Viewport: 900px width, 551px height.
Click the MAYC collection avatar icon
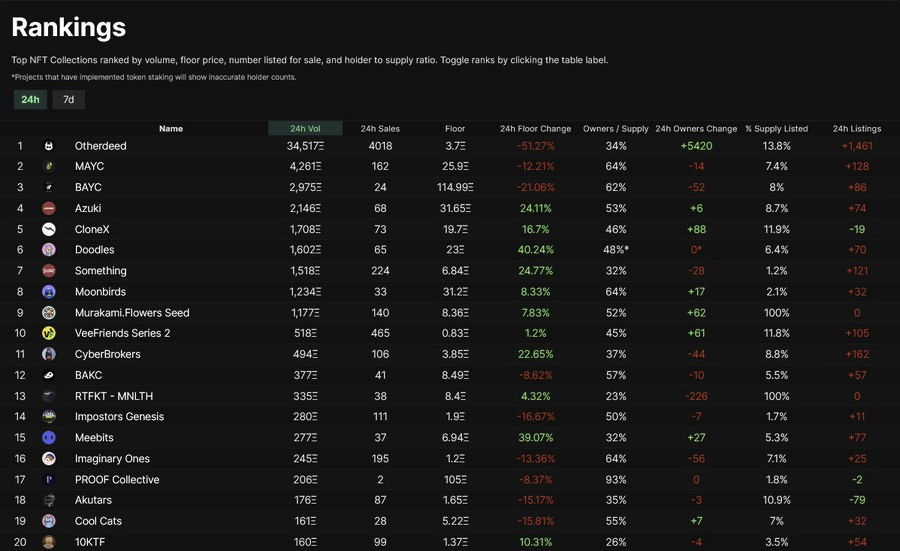click(x=49, y=166)
